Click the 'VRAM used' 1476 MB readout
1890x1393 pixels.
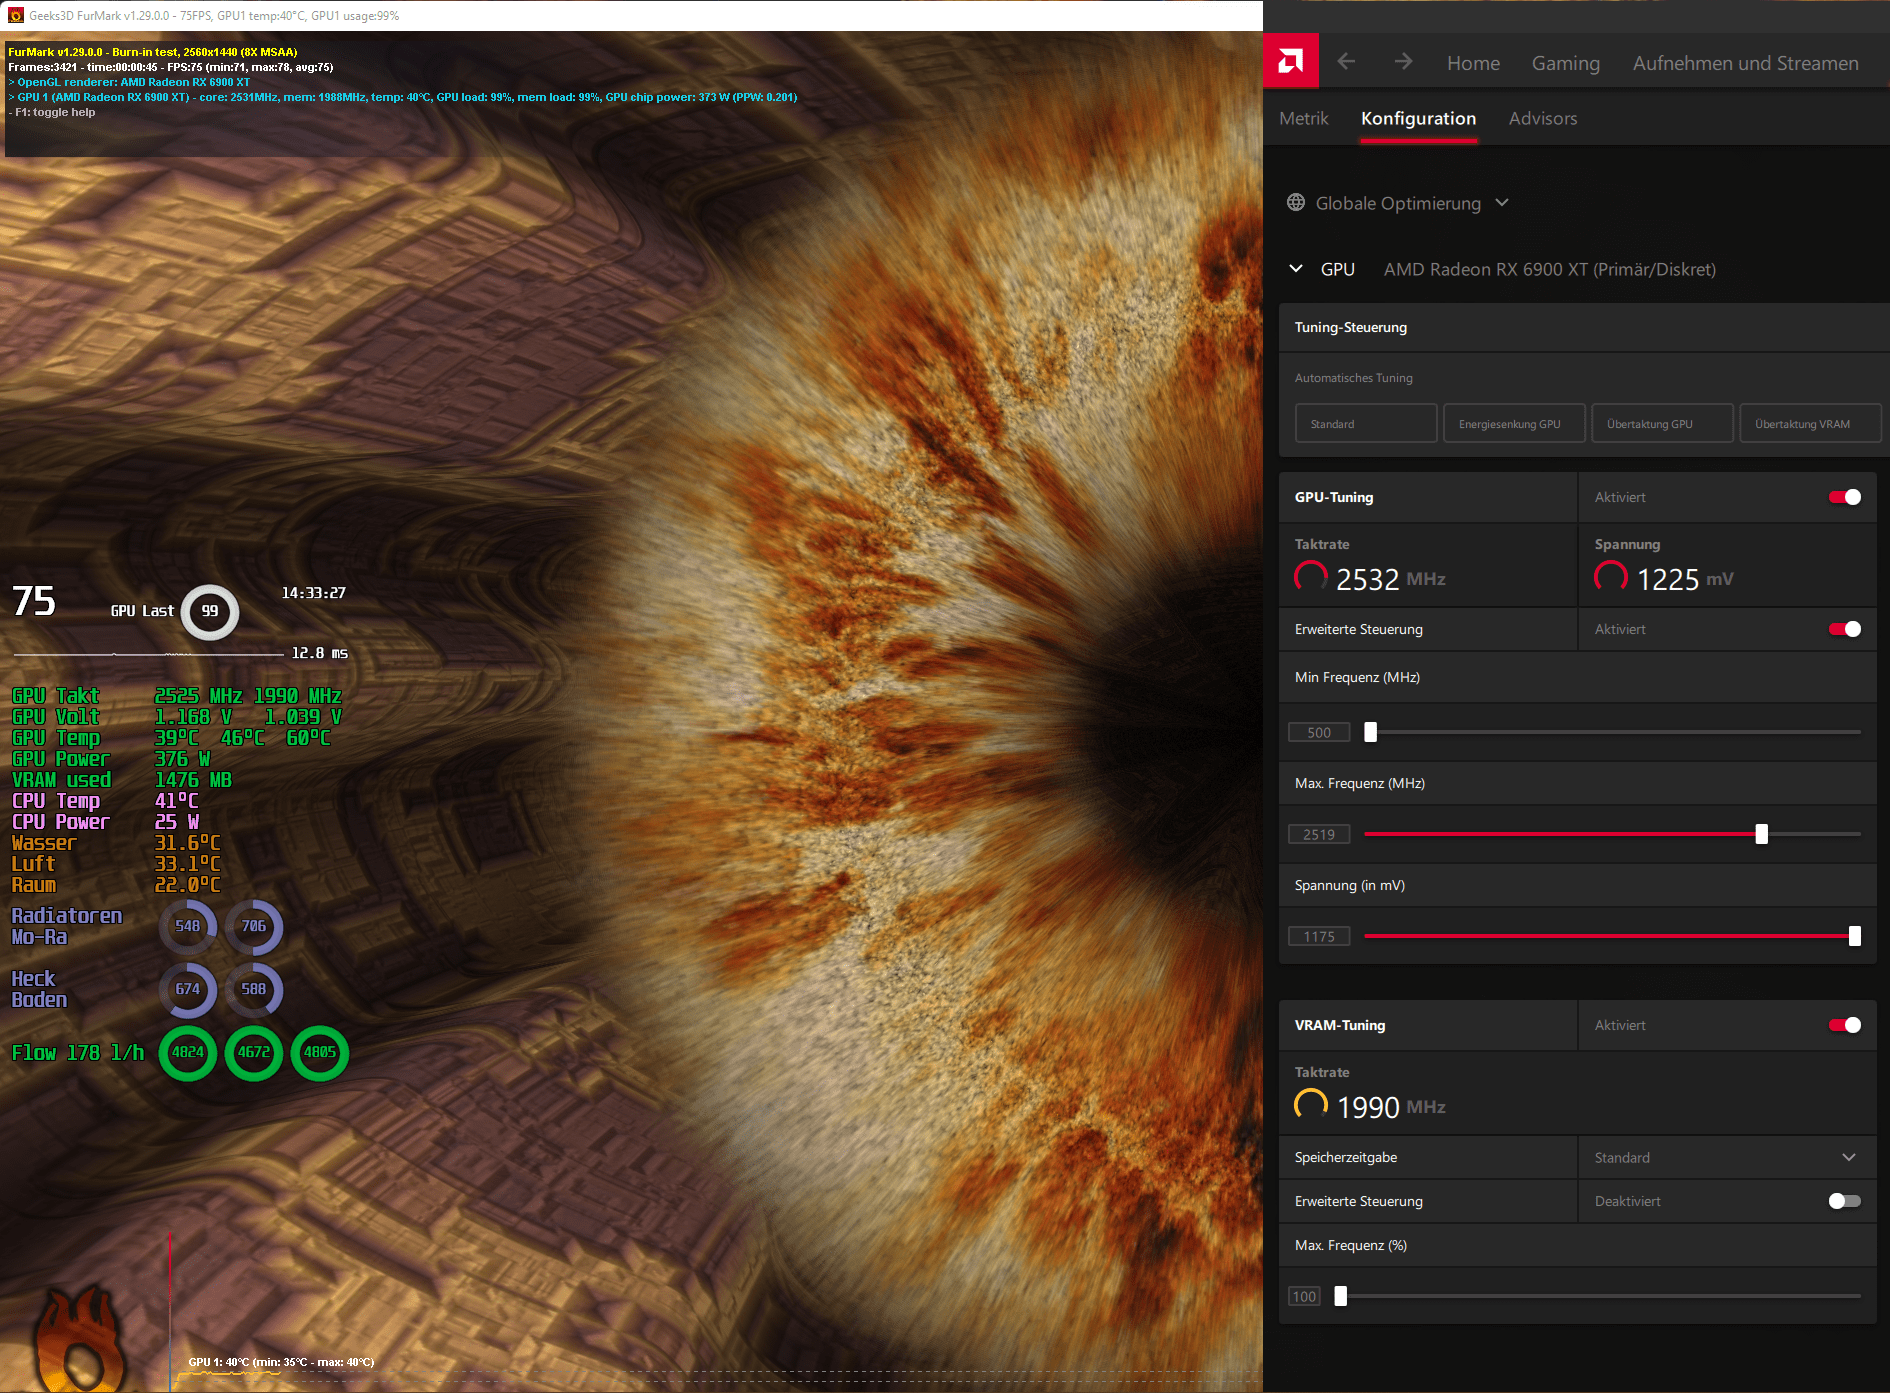(121, 780)
